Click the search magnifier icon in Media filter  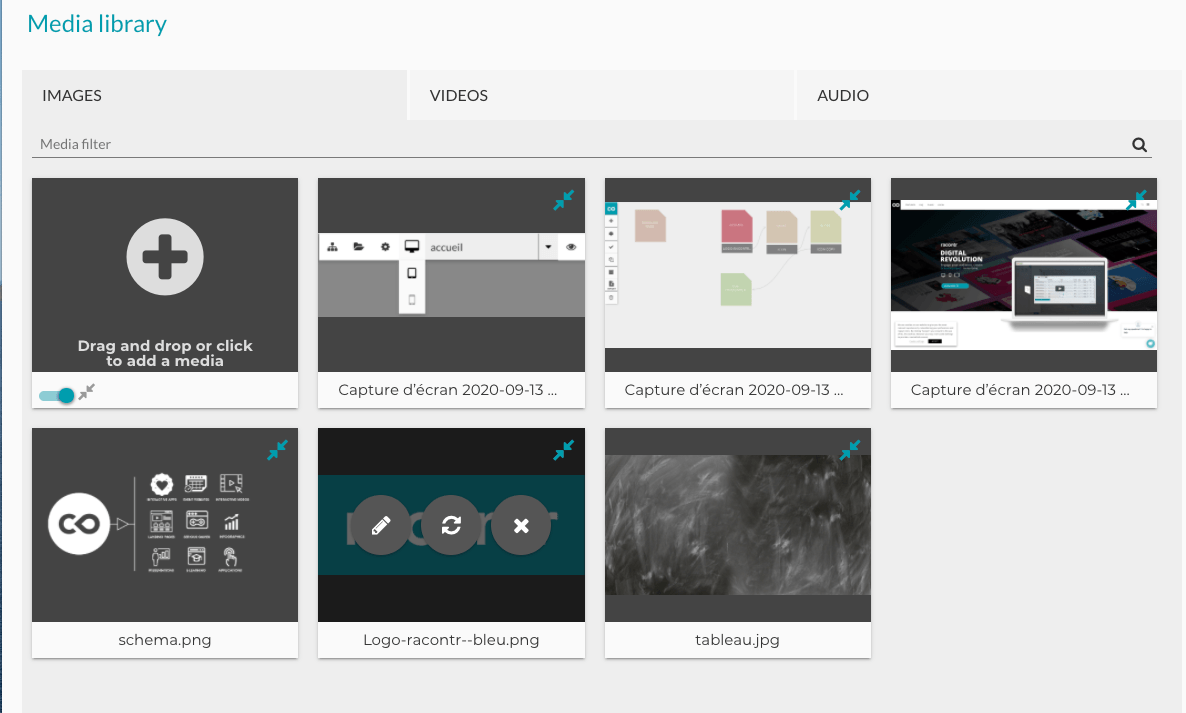coord(1139,145)
